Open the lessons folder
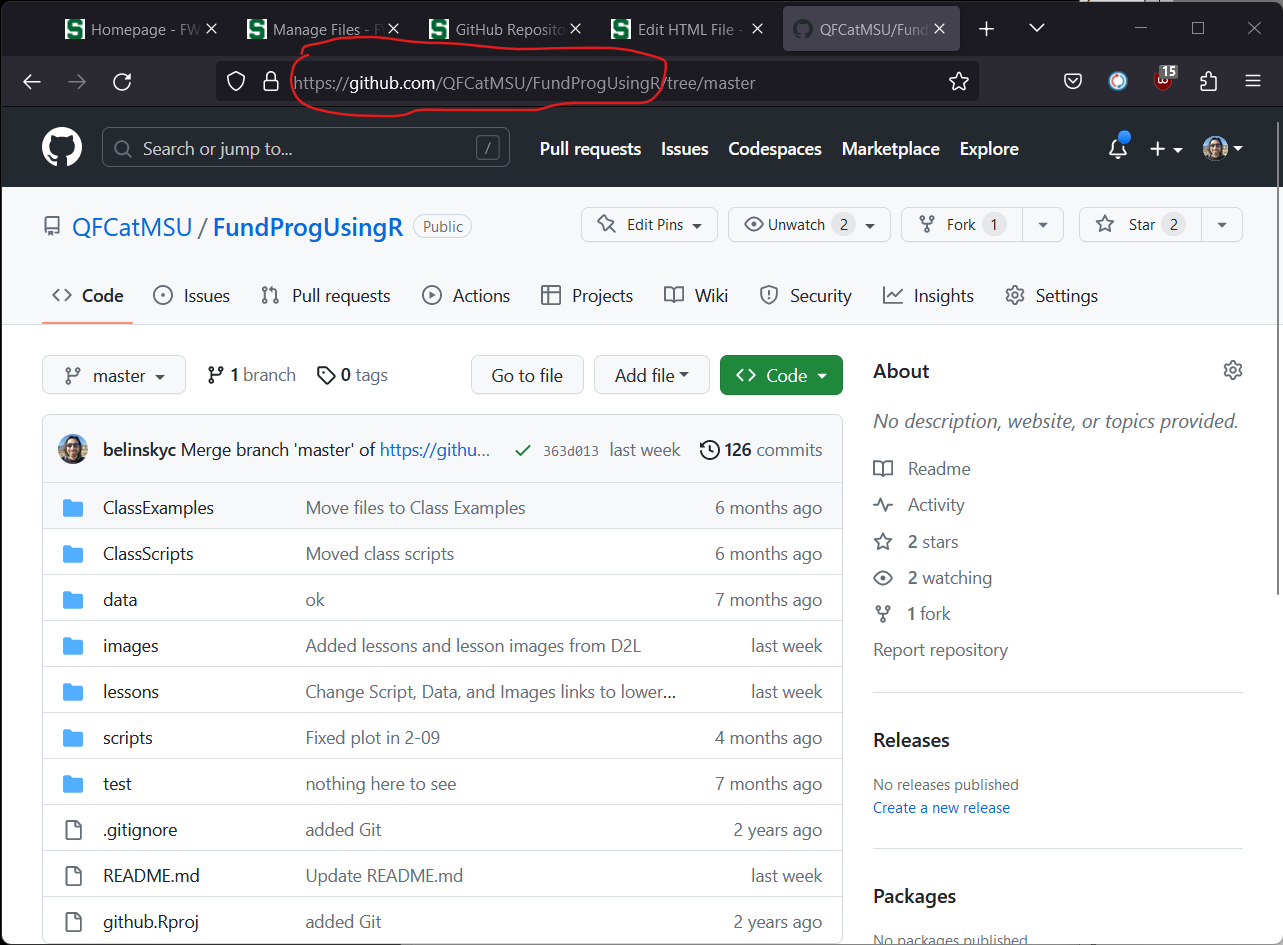The image size is (1283, 945). pyautogui.click(x=131, y=692)
